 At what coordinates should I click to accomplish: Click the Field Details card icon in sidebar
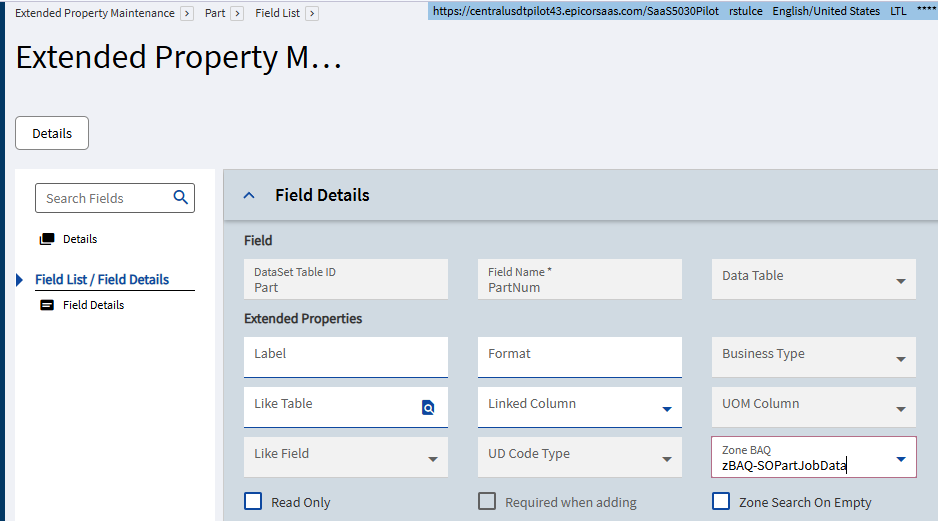point(47,306)
